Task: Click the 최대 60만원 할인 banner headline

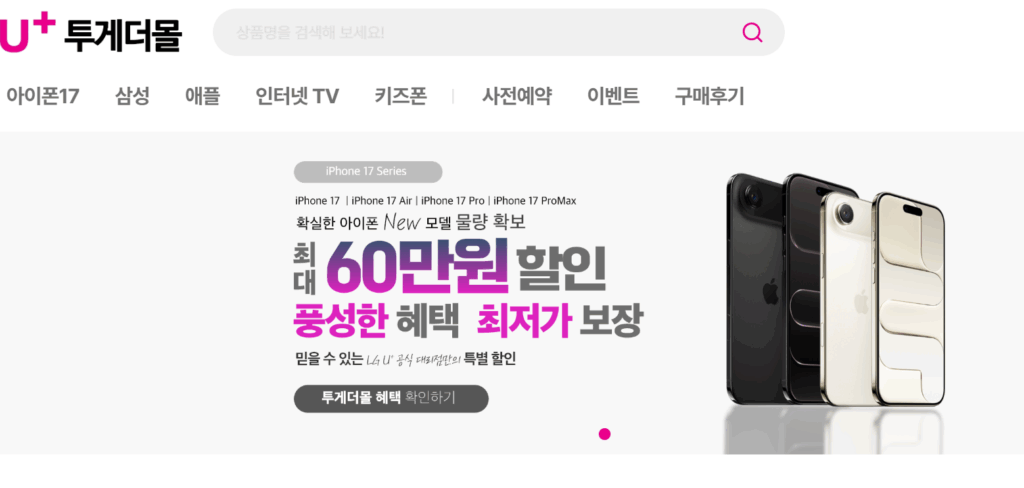Action: click(450, 267)
